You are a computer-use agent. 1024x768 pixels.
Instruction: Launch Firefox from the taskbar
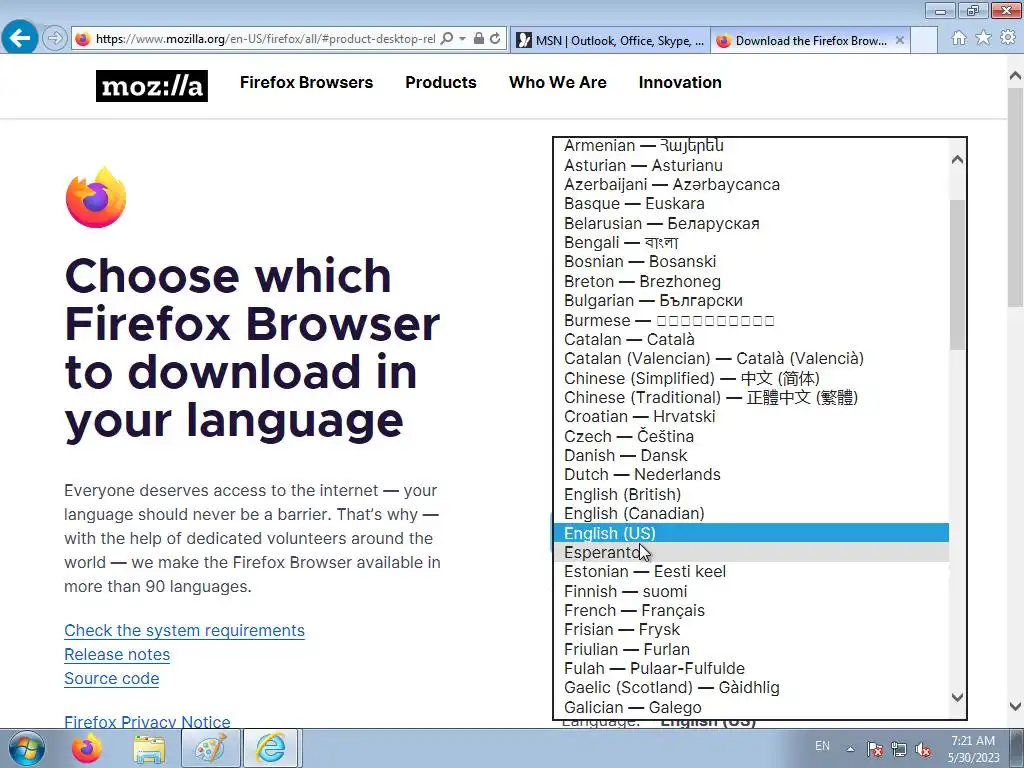click(86, 748)
